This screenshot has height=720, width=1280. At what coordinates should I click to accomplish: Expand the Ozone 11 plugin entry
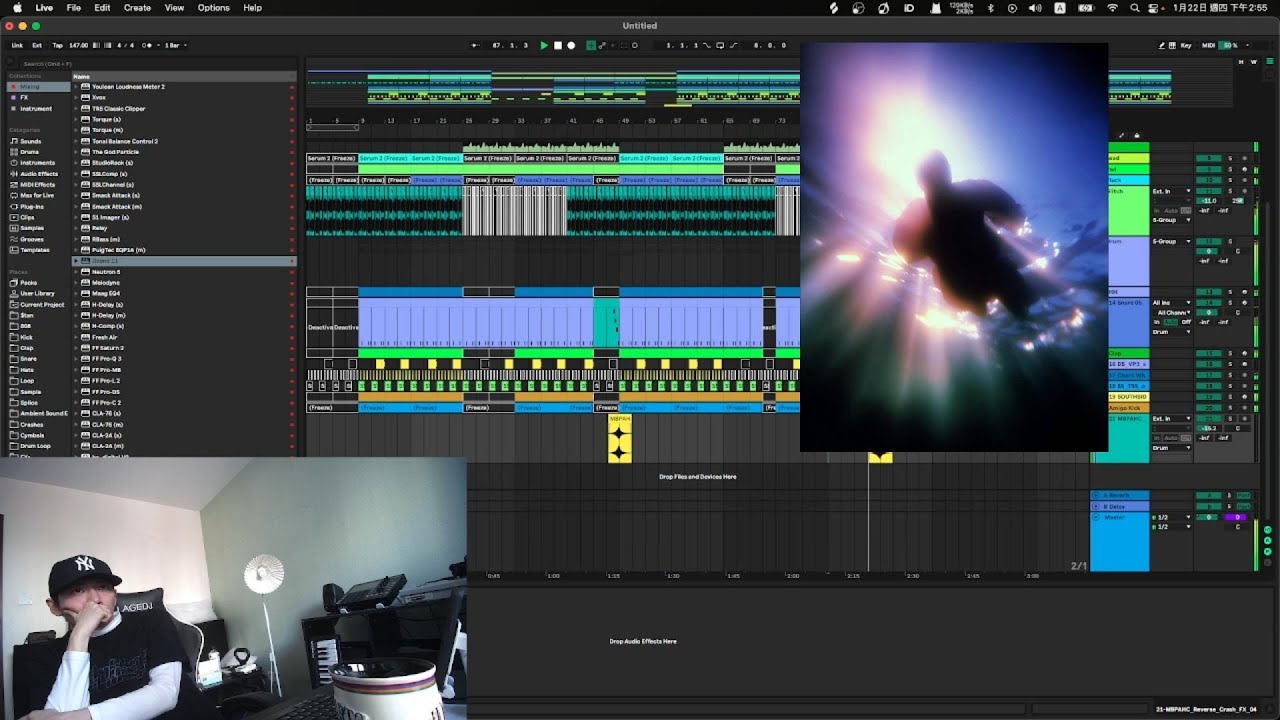[x=76, y=261]
